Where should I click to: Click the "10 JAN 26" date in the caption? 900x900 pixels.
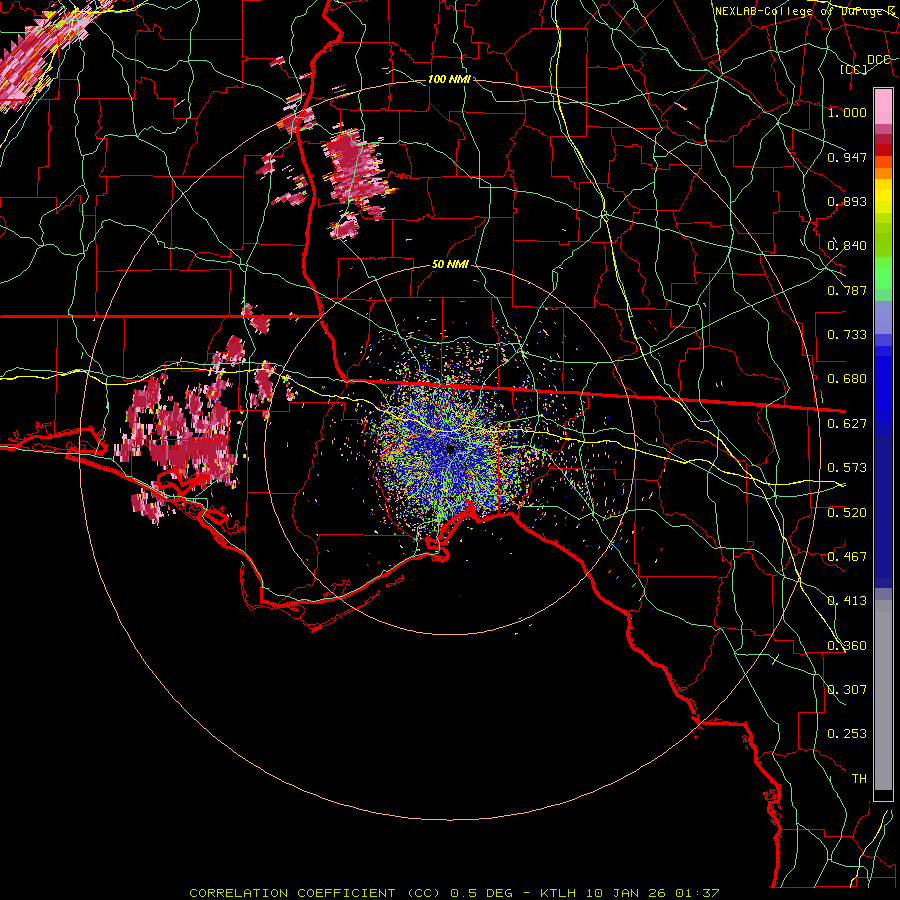point(625,893)
